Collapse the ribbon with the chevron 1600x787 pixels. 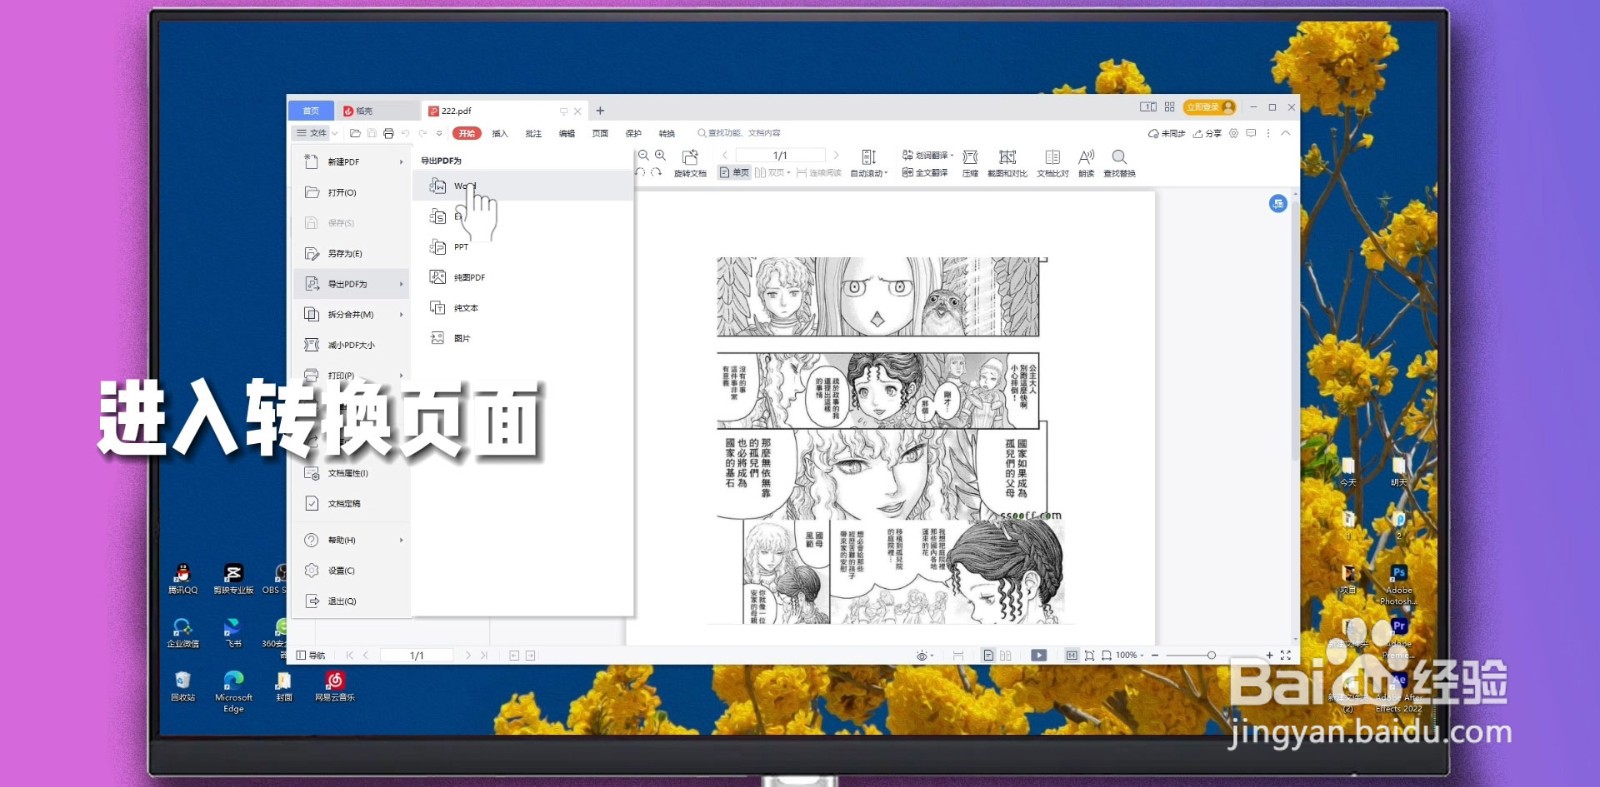click(x=1286, y=133)
